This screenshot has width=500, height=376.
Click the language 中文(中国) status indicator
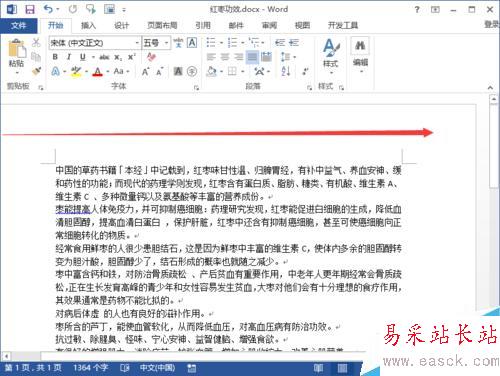tap(157, 368)
